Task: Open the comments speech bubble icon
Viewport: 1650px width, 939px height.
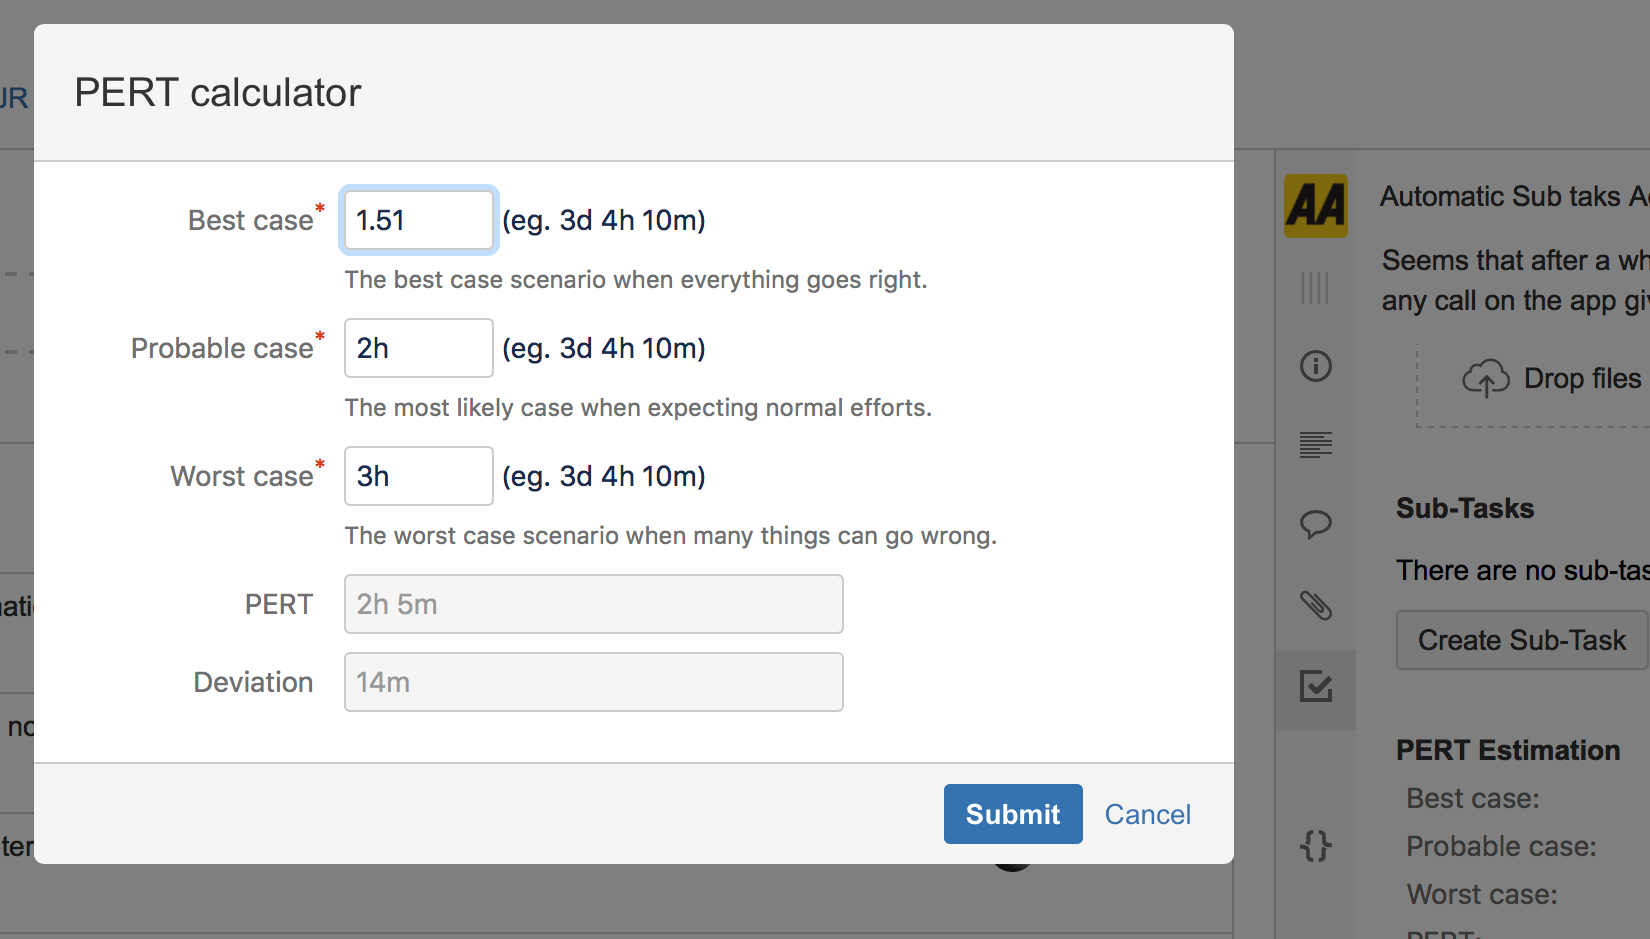Action: click(x=1315, y=524)
